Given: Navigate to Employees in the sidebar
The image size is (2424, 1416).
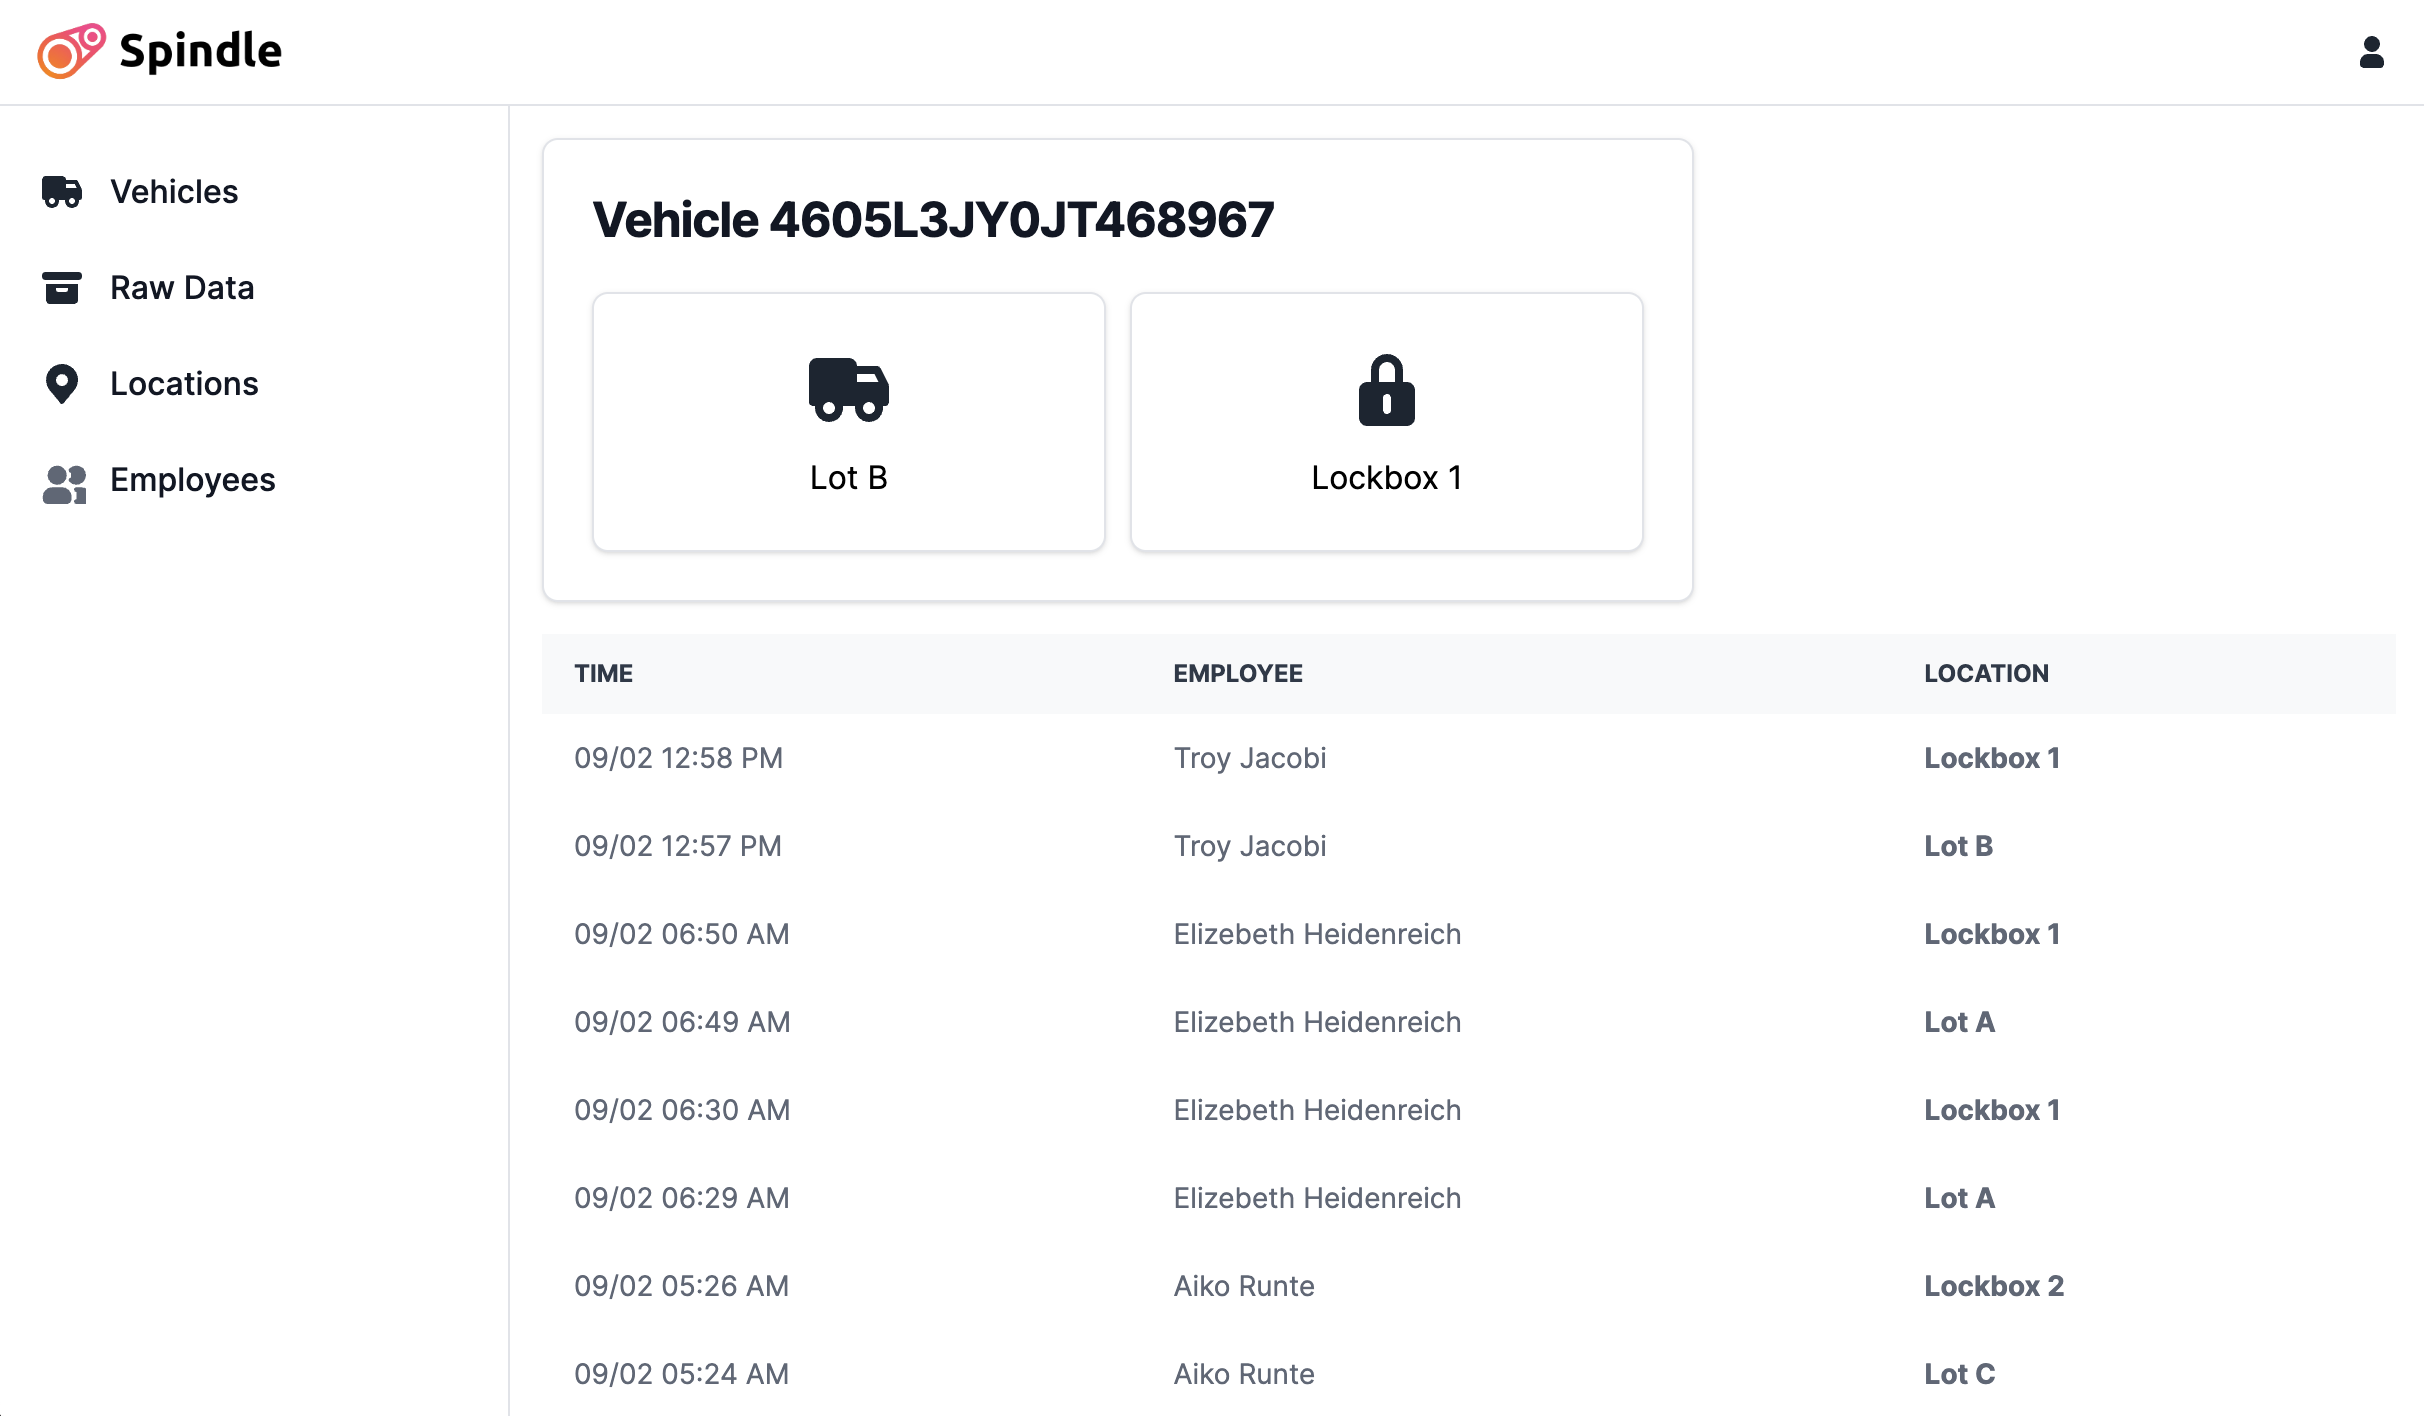Looking at the screenshot, I should [x=193, y=481].
